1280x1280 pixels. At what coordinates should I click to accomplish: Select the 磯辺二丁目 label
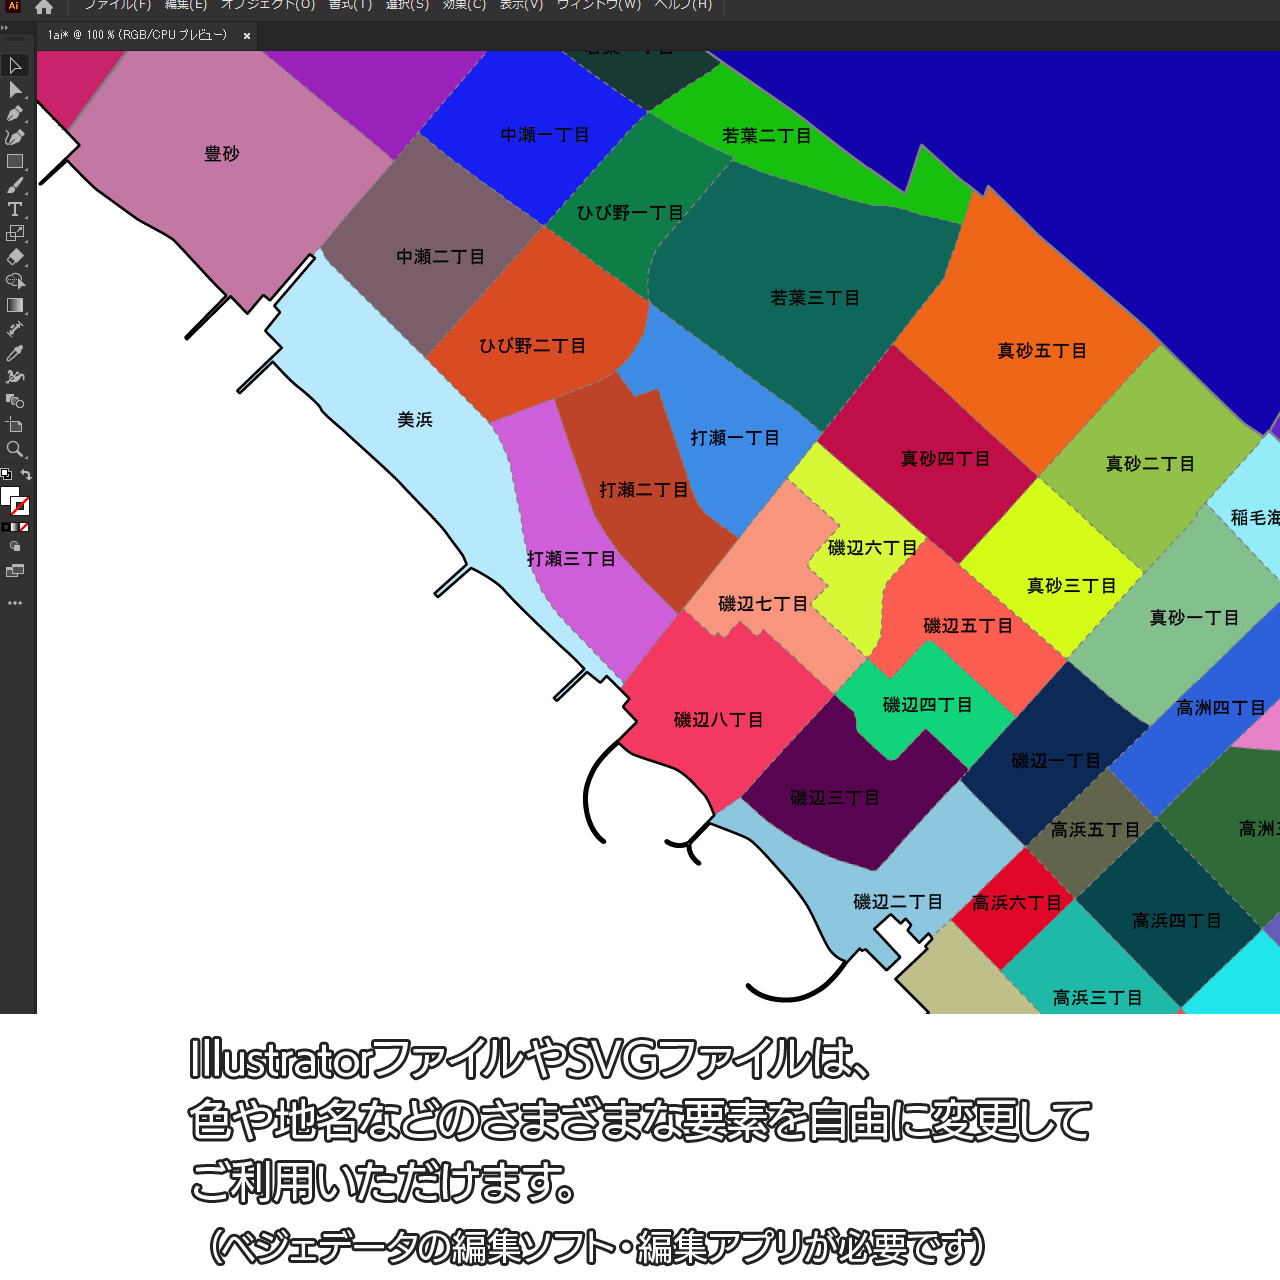[898, 902]
